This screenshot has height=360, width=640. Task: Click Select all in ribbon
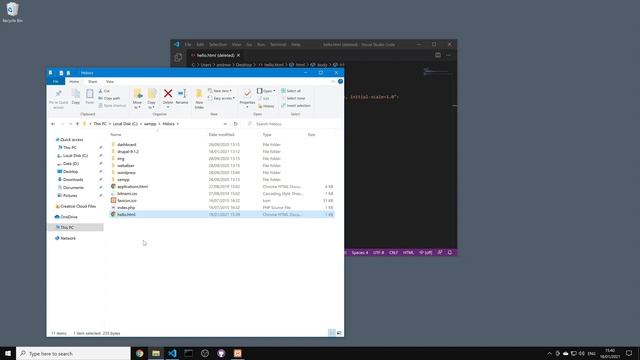click(291, 91)
